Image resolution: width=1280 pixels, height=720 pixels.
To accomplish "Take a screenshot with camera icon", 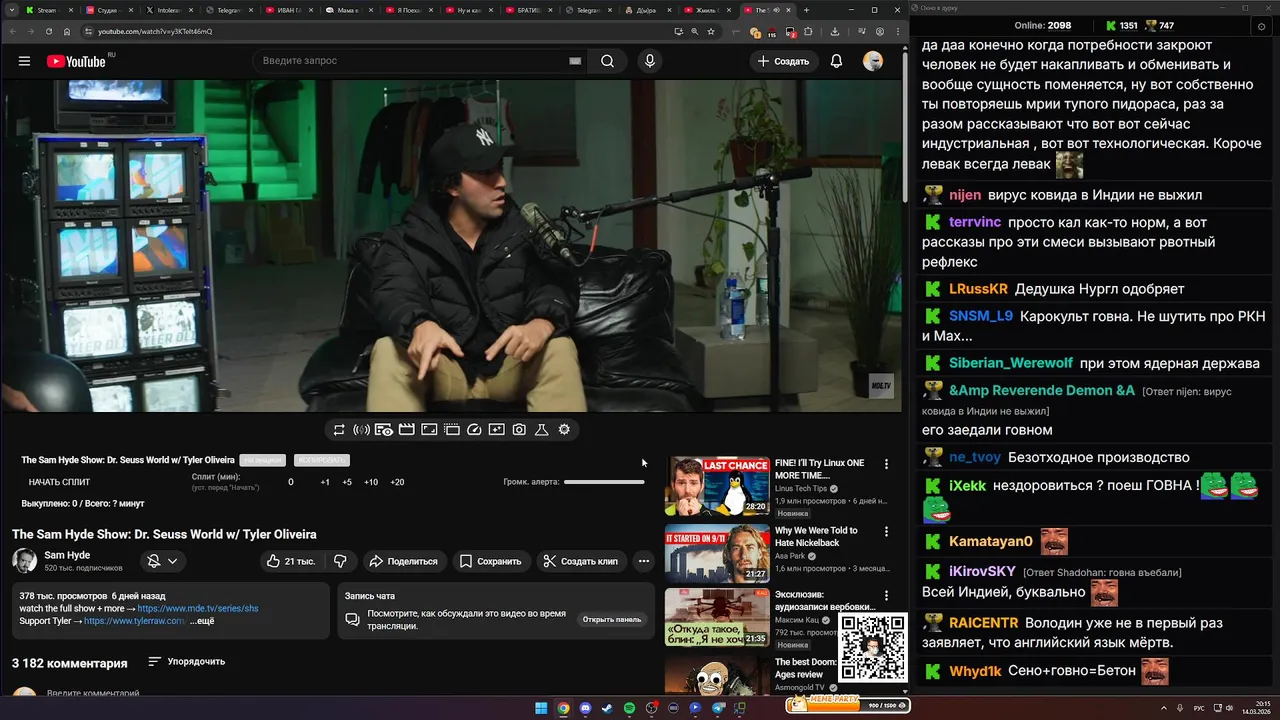I will (x=519, y=429).
